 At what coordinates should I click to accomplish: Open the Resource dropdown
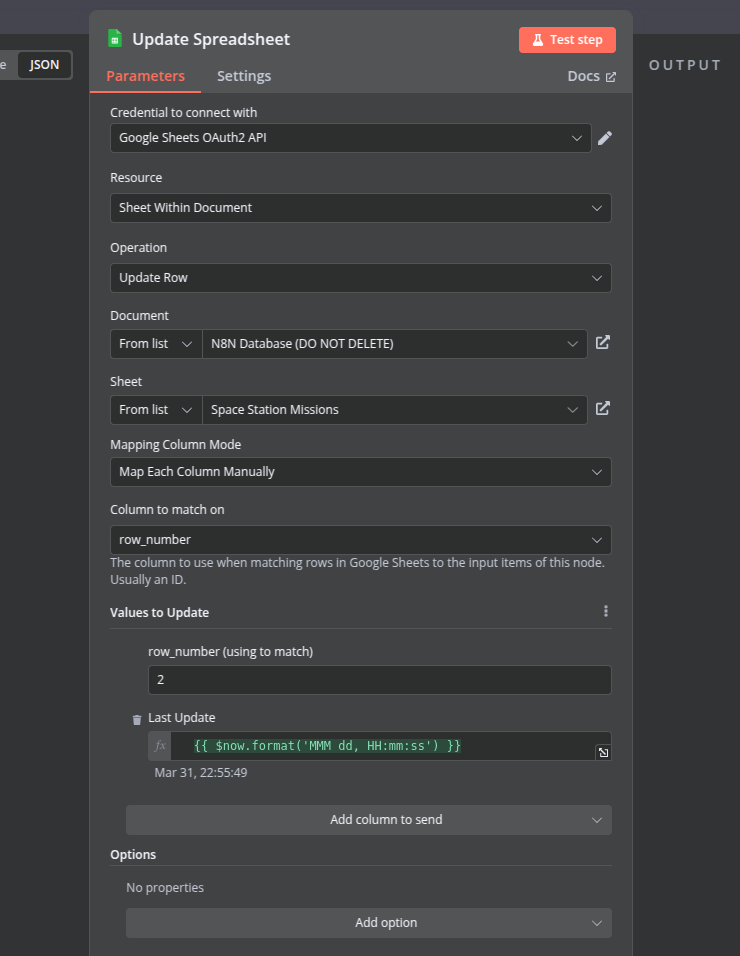pos(360,208)
